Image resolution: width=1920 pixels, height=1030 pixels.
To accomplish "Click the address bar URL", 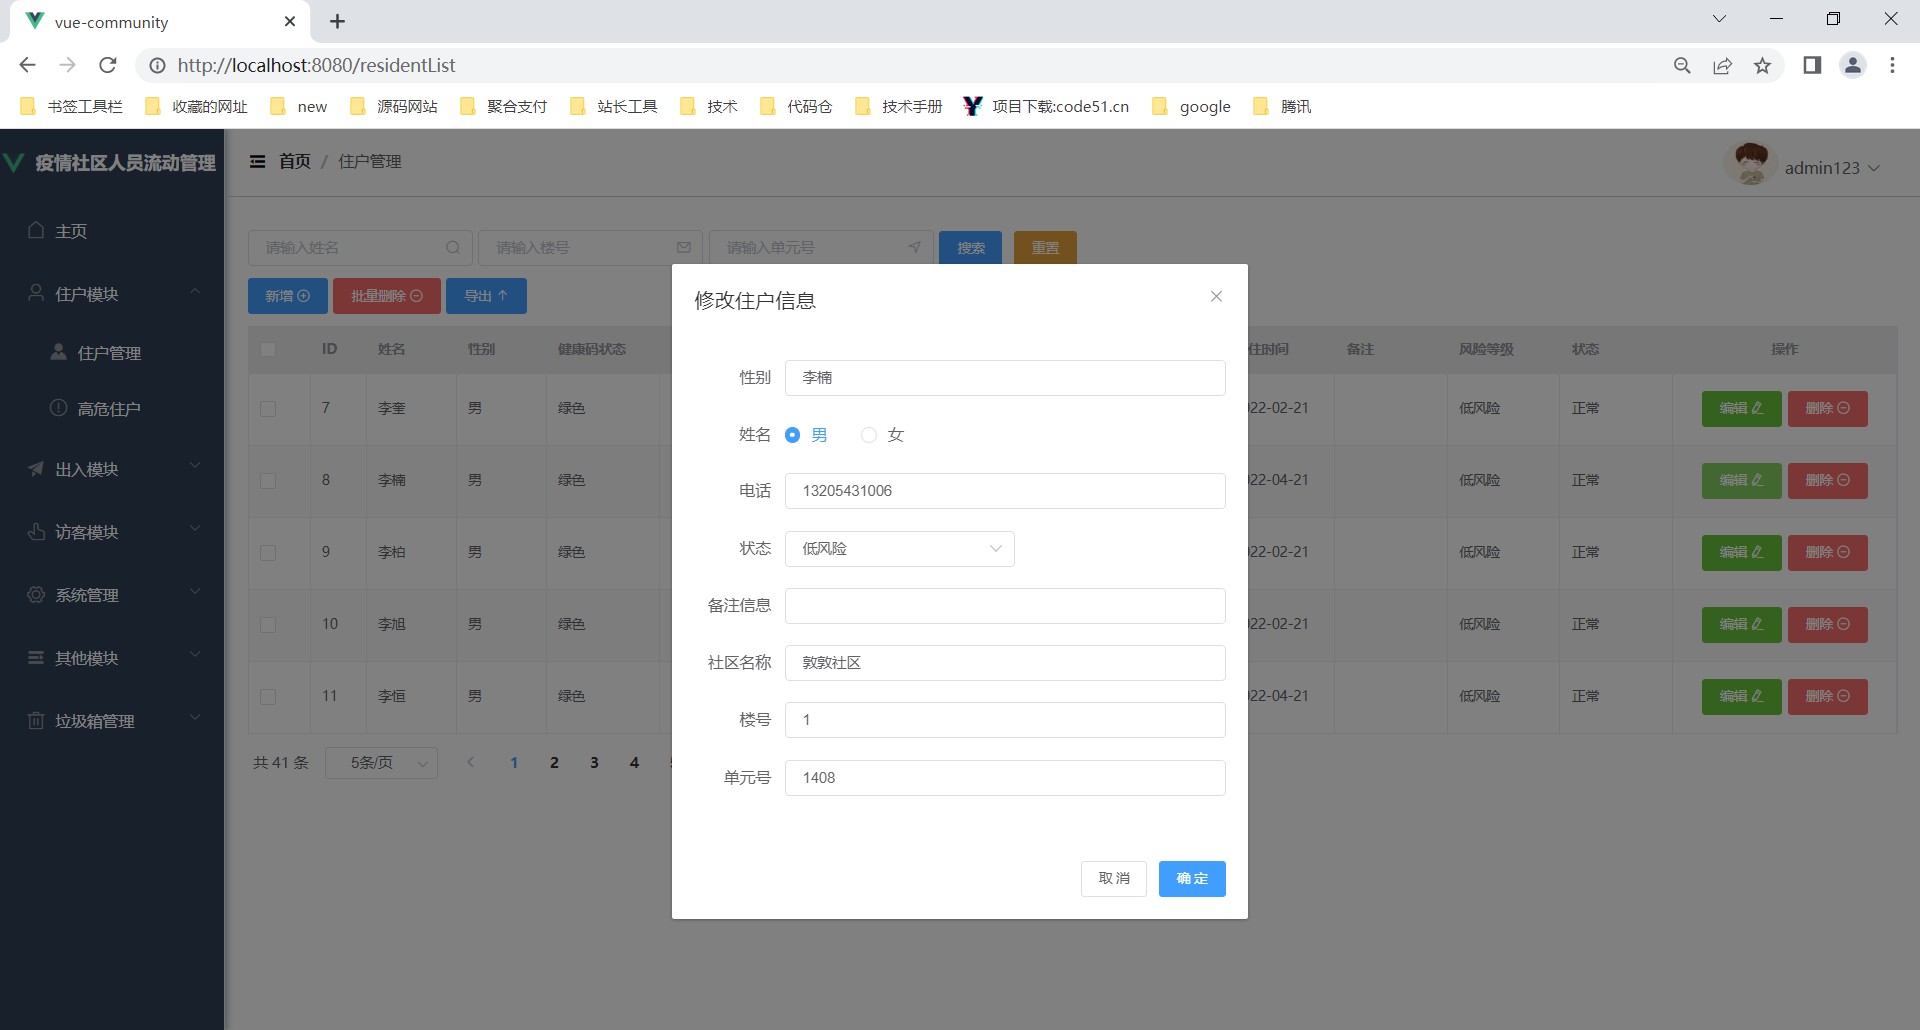I will pyautogui.click(x=316, y=65).
